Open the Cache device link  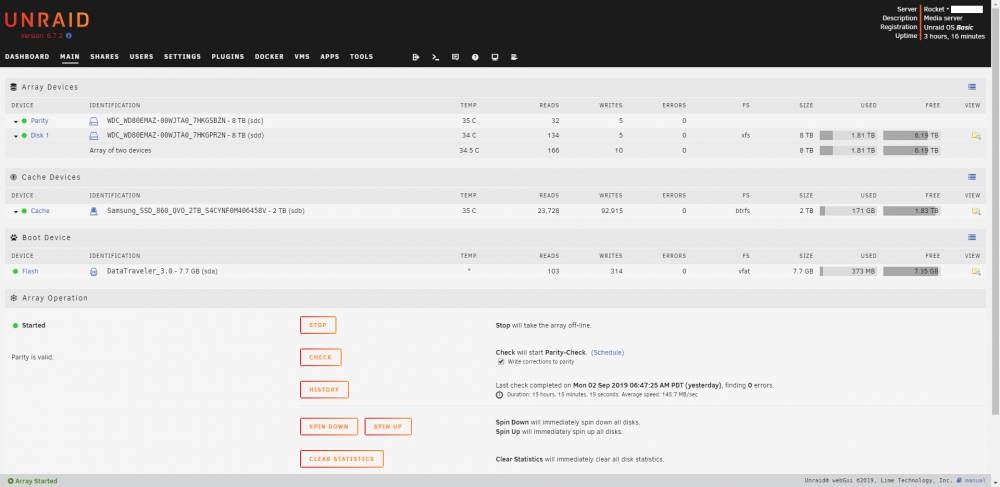40,211
